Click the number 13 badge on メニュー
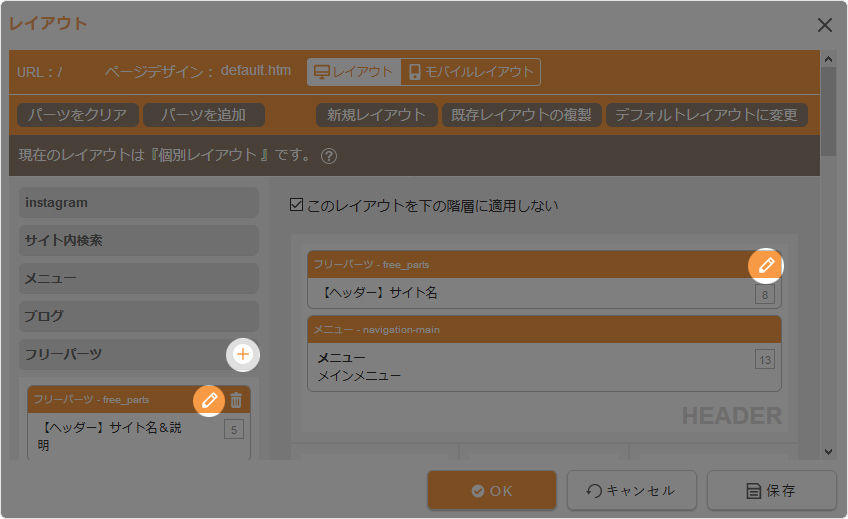 click(764, 359)
